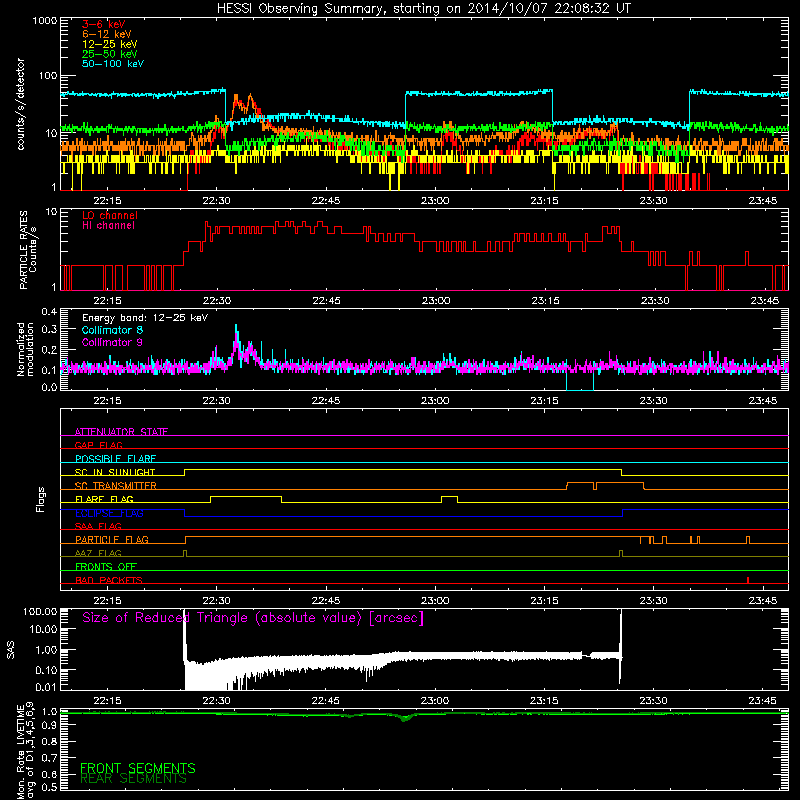
Task: Click the SC IN SUNLIGHT flag label
Action: click(x=115, y=472)
